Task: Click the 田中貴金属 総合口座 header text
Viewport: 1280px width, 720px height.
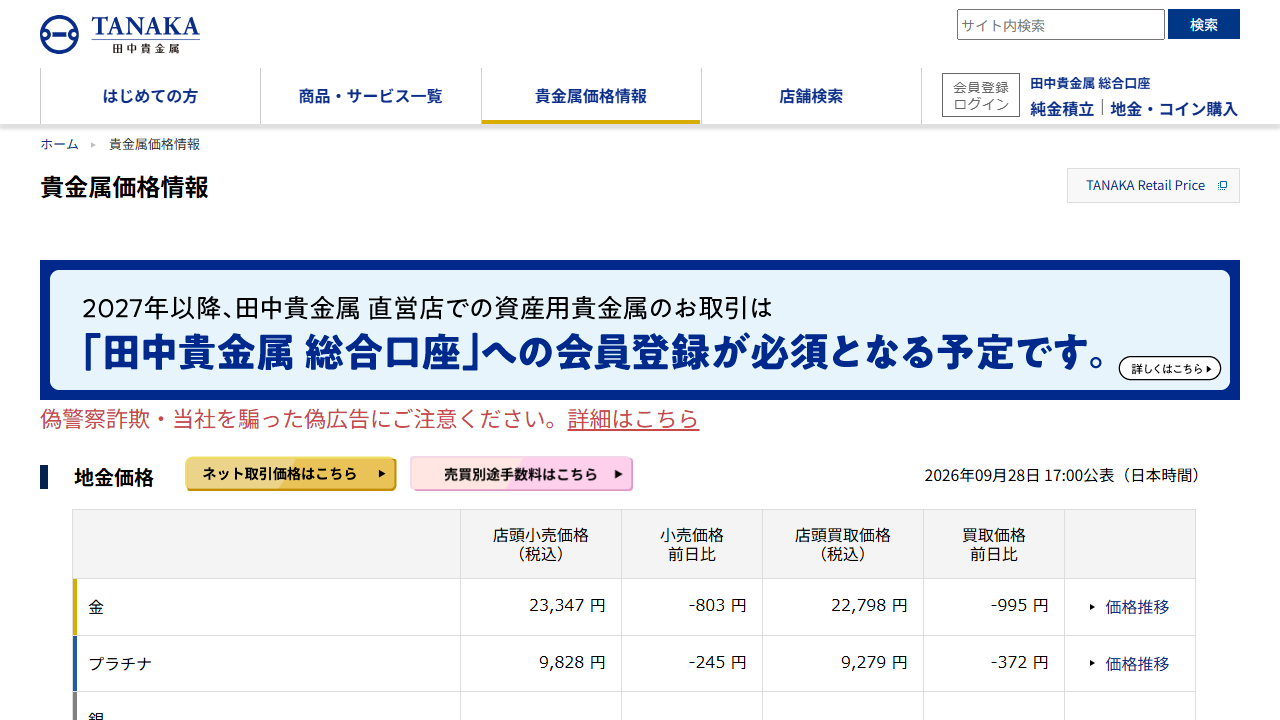Action: (x=1090, y=84)
